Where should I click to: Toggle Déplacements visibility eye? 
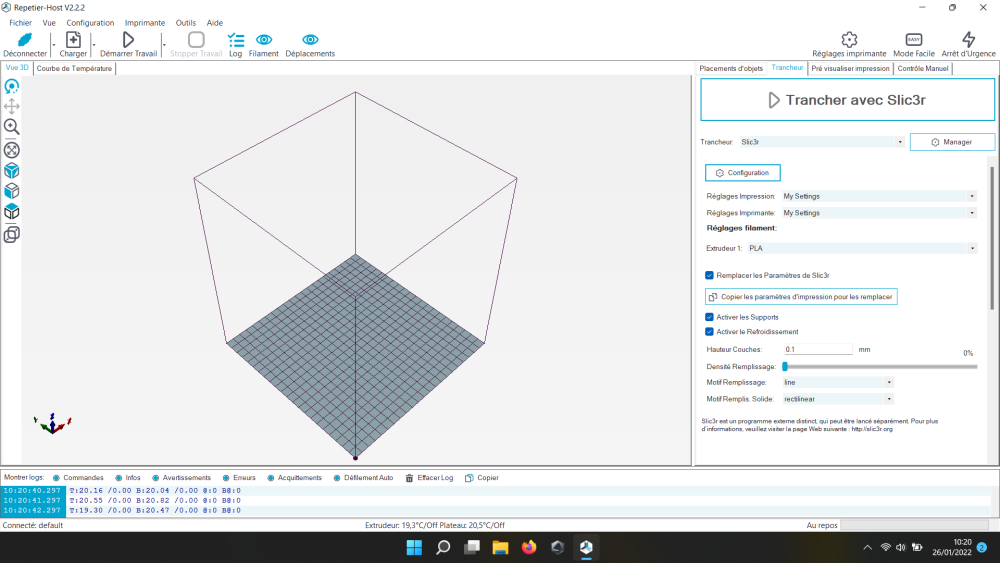(310, 40)
